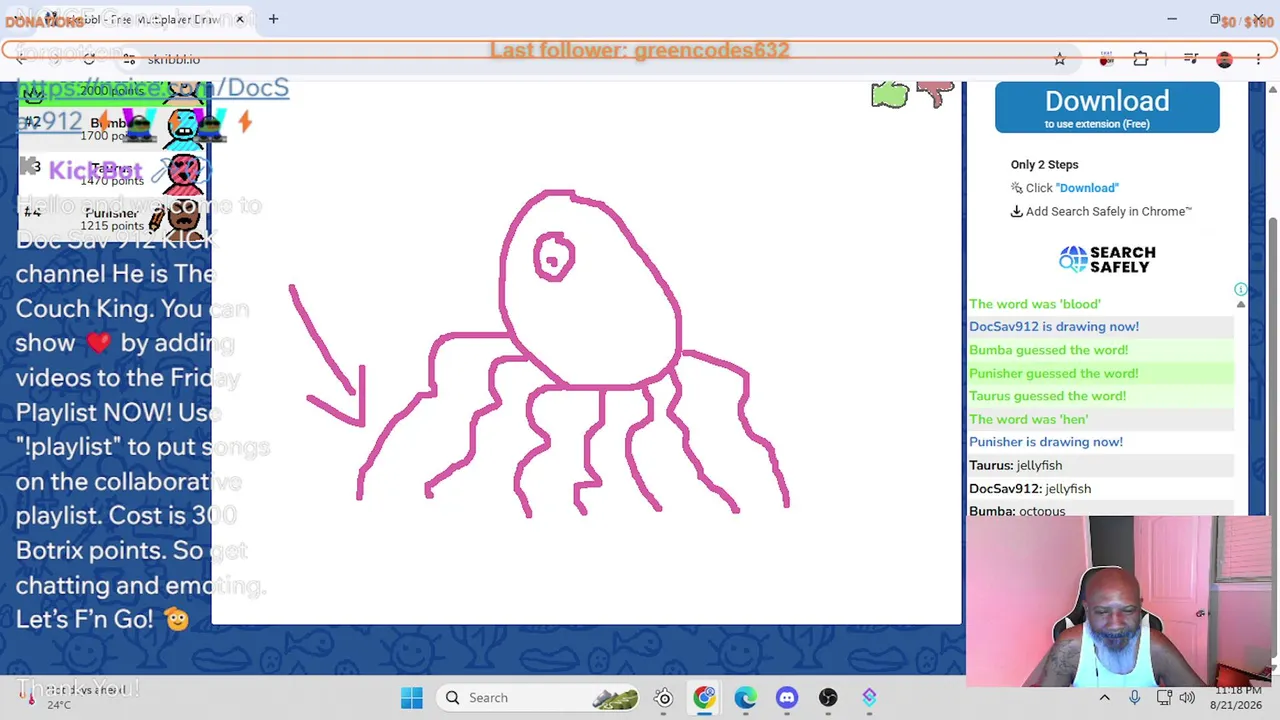Open the Extensions puzzle icon in Chrome

tap(1141, 59)
